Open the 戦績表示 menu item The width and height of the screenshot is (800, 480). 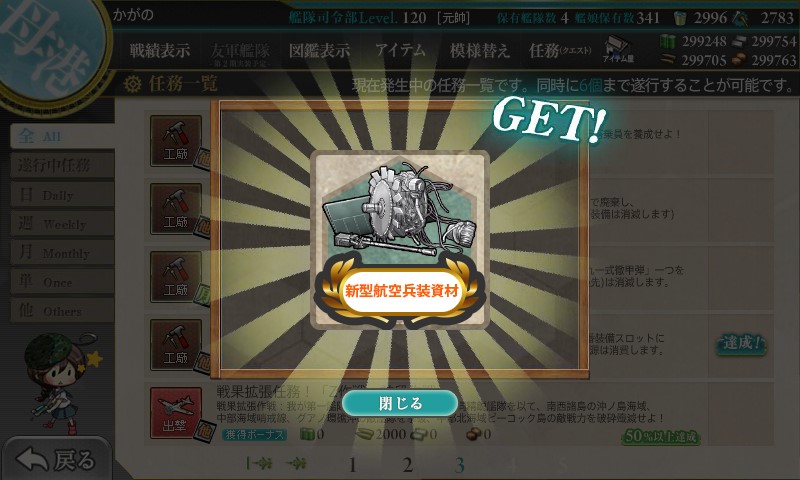point(160,50)
